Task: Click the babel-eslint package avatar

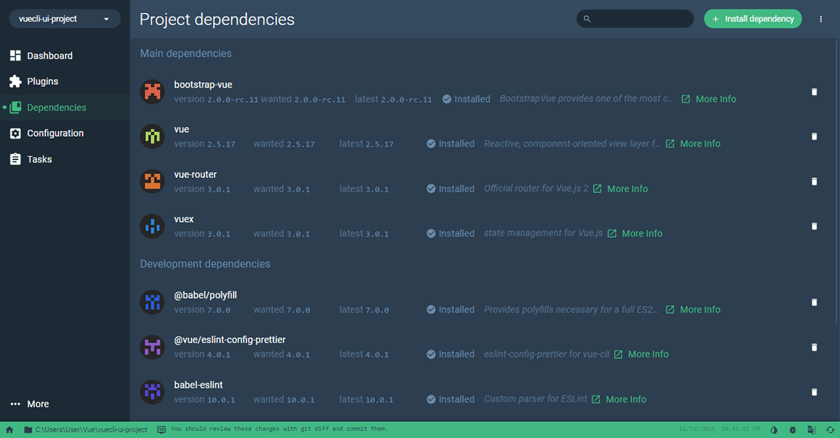Action: (x=152, y=391)
